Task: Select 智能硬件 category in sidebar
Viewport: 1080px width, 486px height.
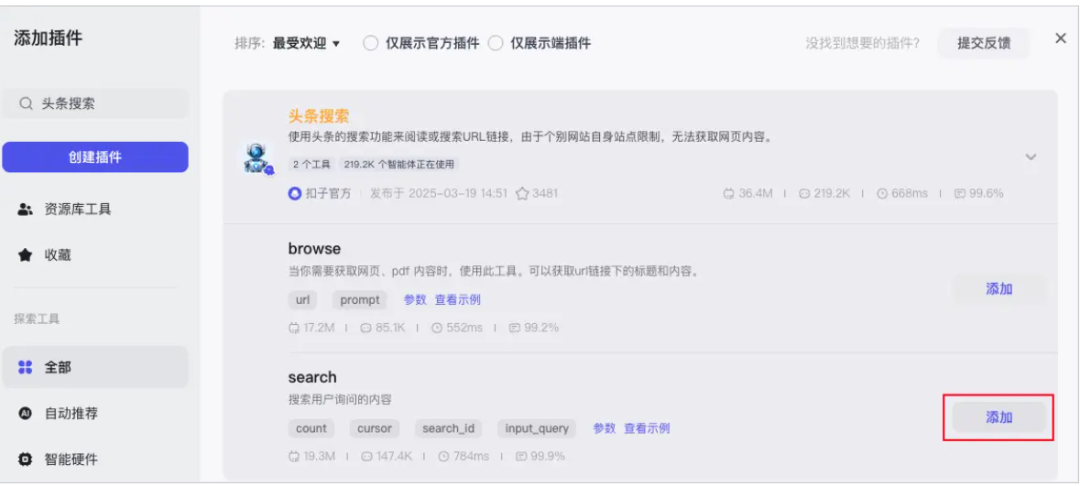Action: click(95, 459)
